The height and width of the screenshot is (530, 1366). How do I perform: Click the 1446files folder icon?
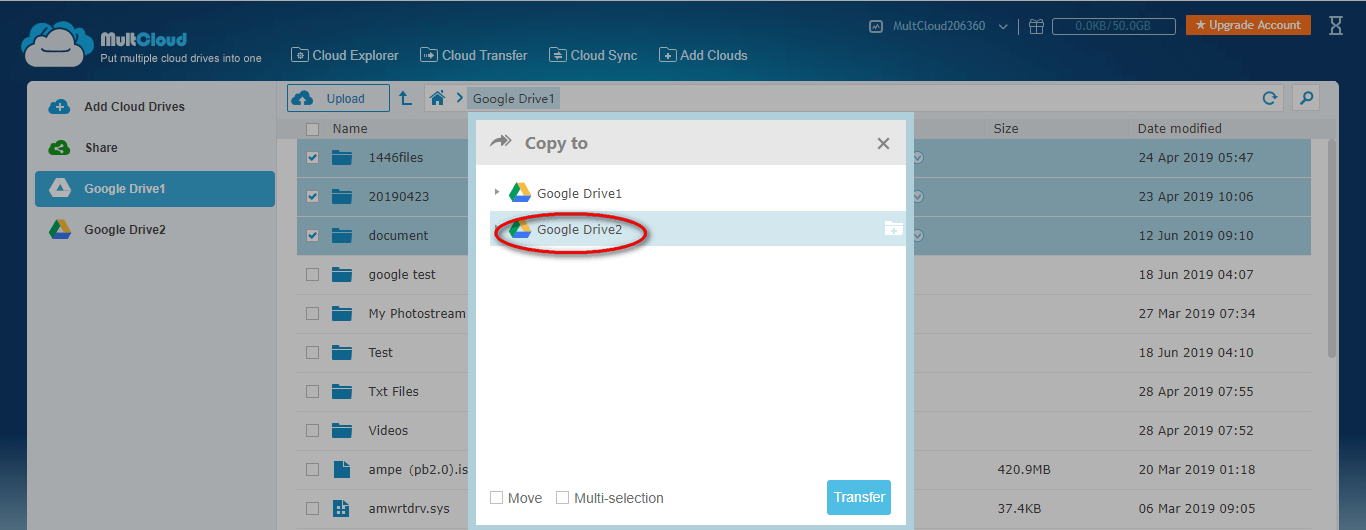343,158
